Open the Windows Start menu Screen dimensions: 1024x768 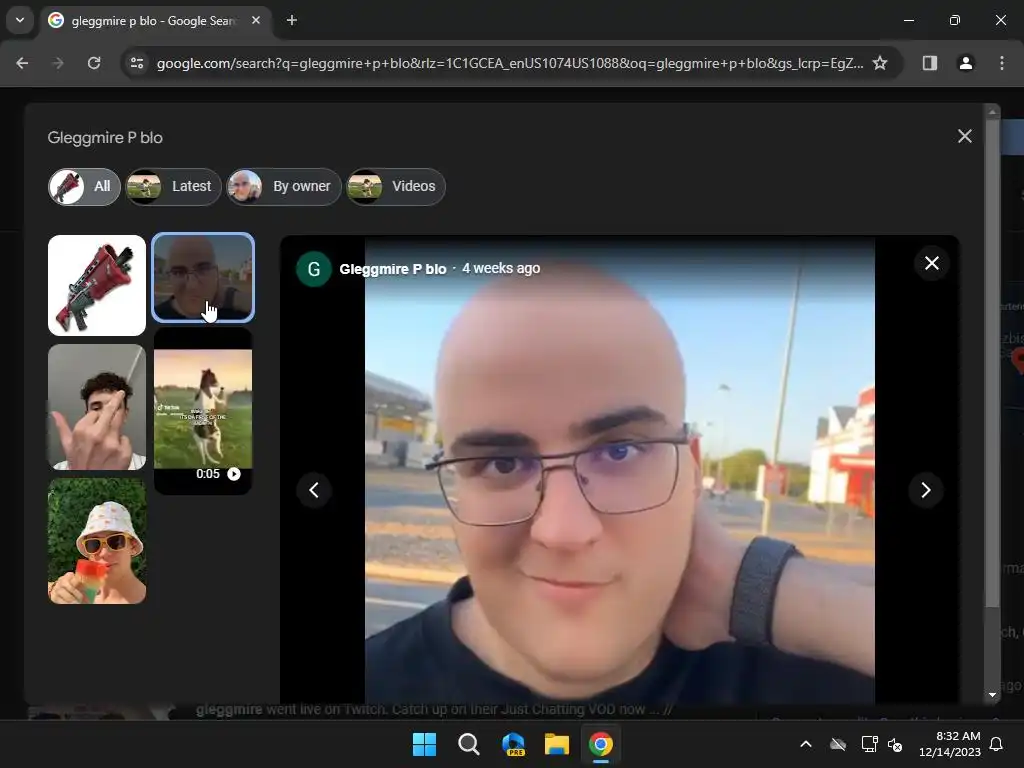pos(424,744)
